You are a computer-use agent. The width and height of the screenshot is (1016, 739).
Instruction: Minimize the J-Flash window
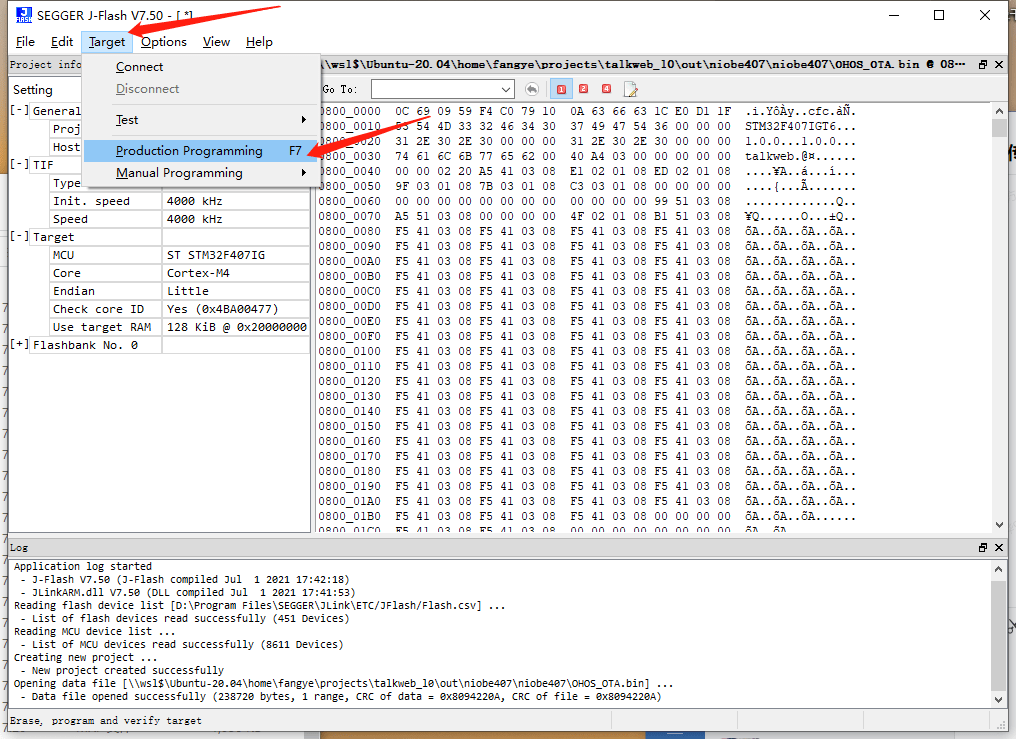pos(894,15)
